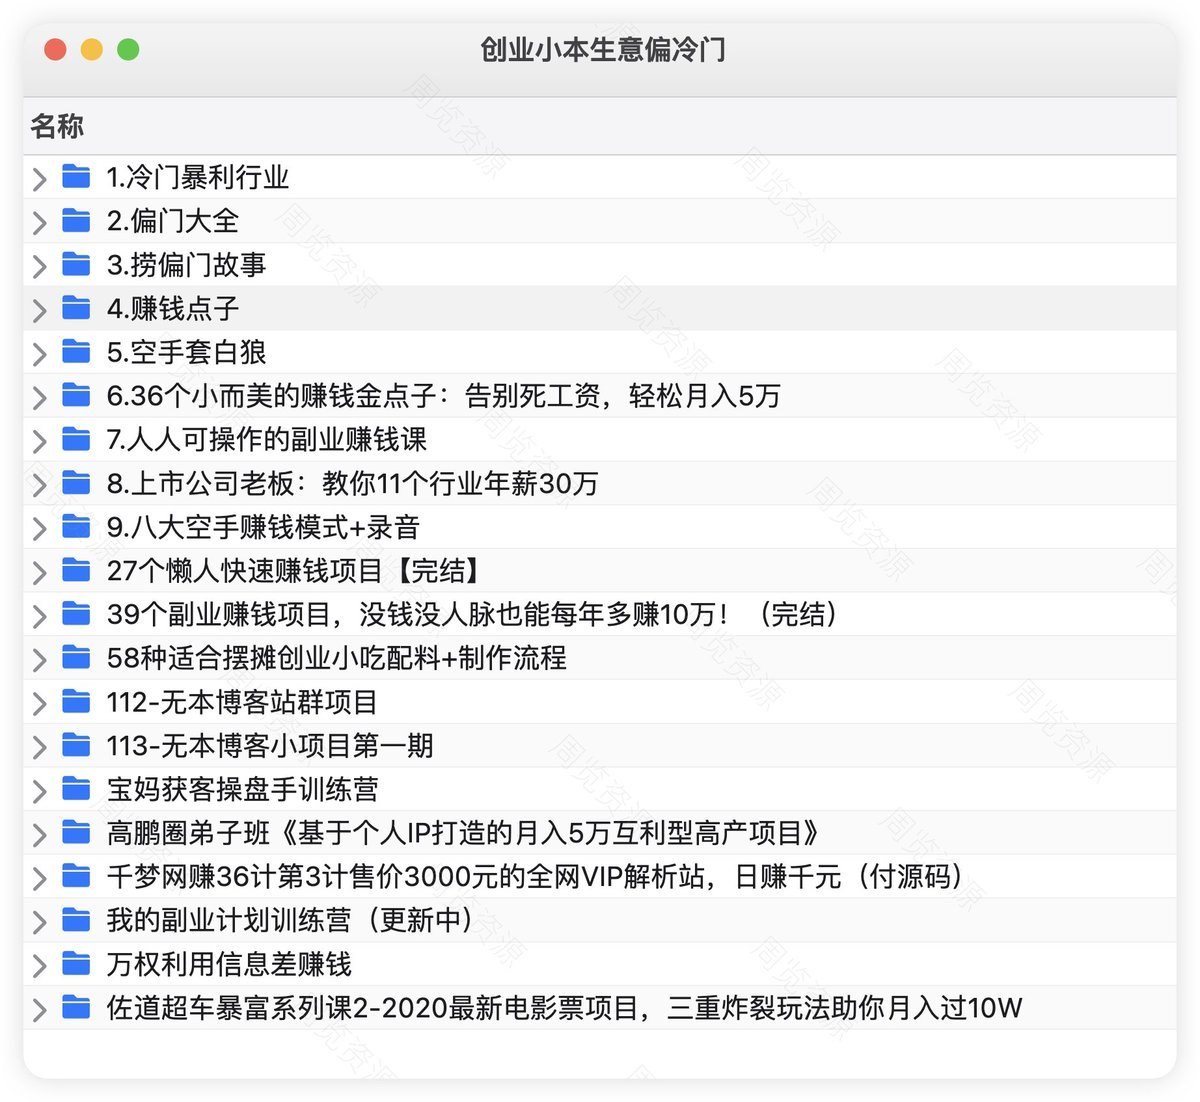Expand the 3.捞偏门故事 folder chevron
Image resolution: width=1200 pixels, height=1102 pixels.
coord(39,266)
